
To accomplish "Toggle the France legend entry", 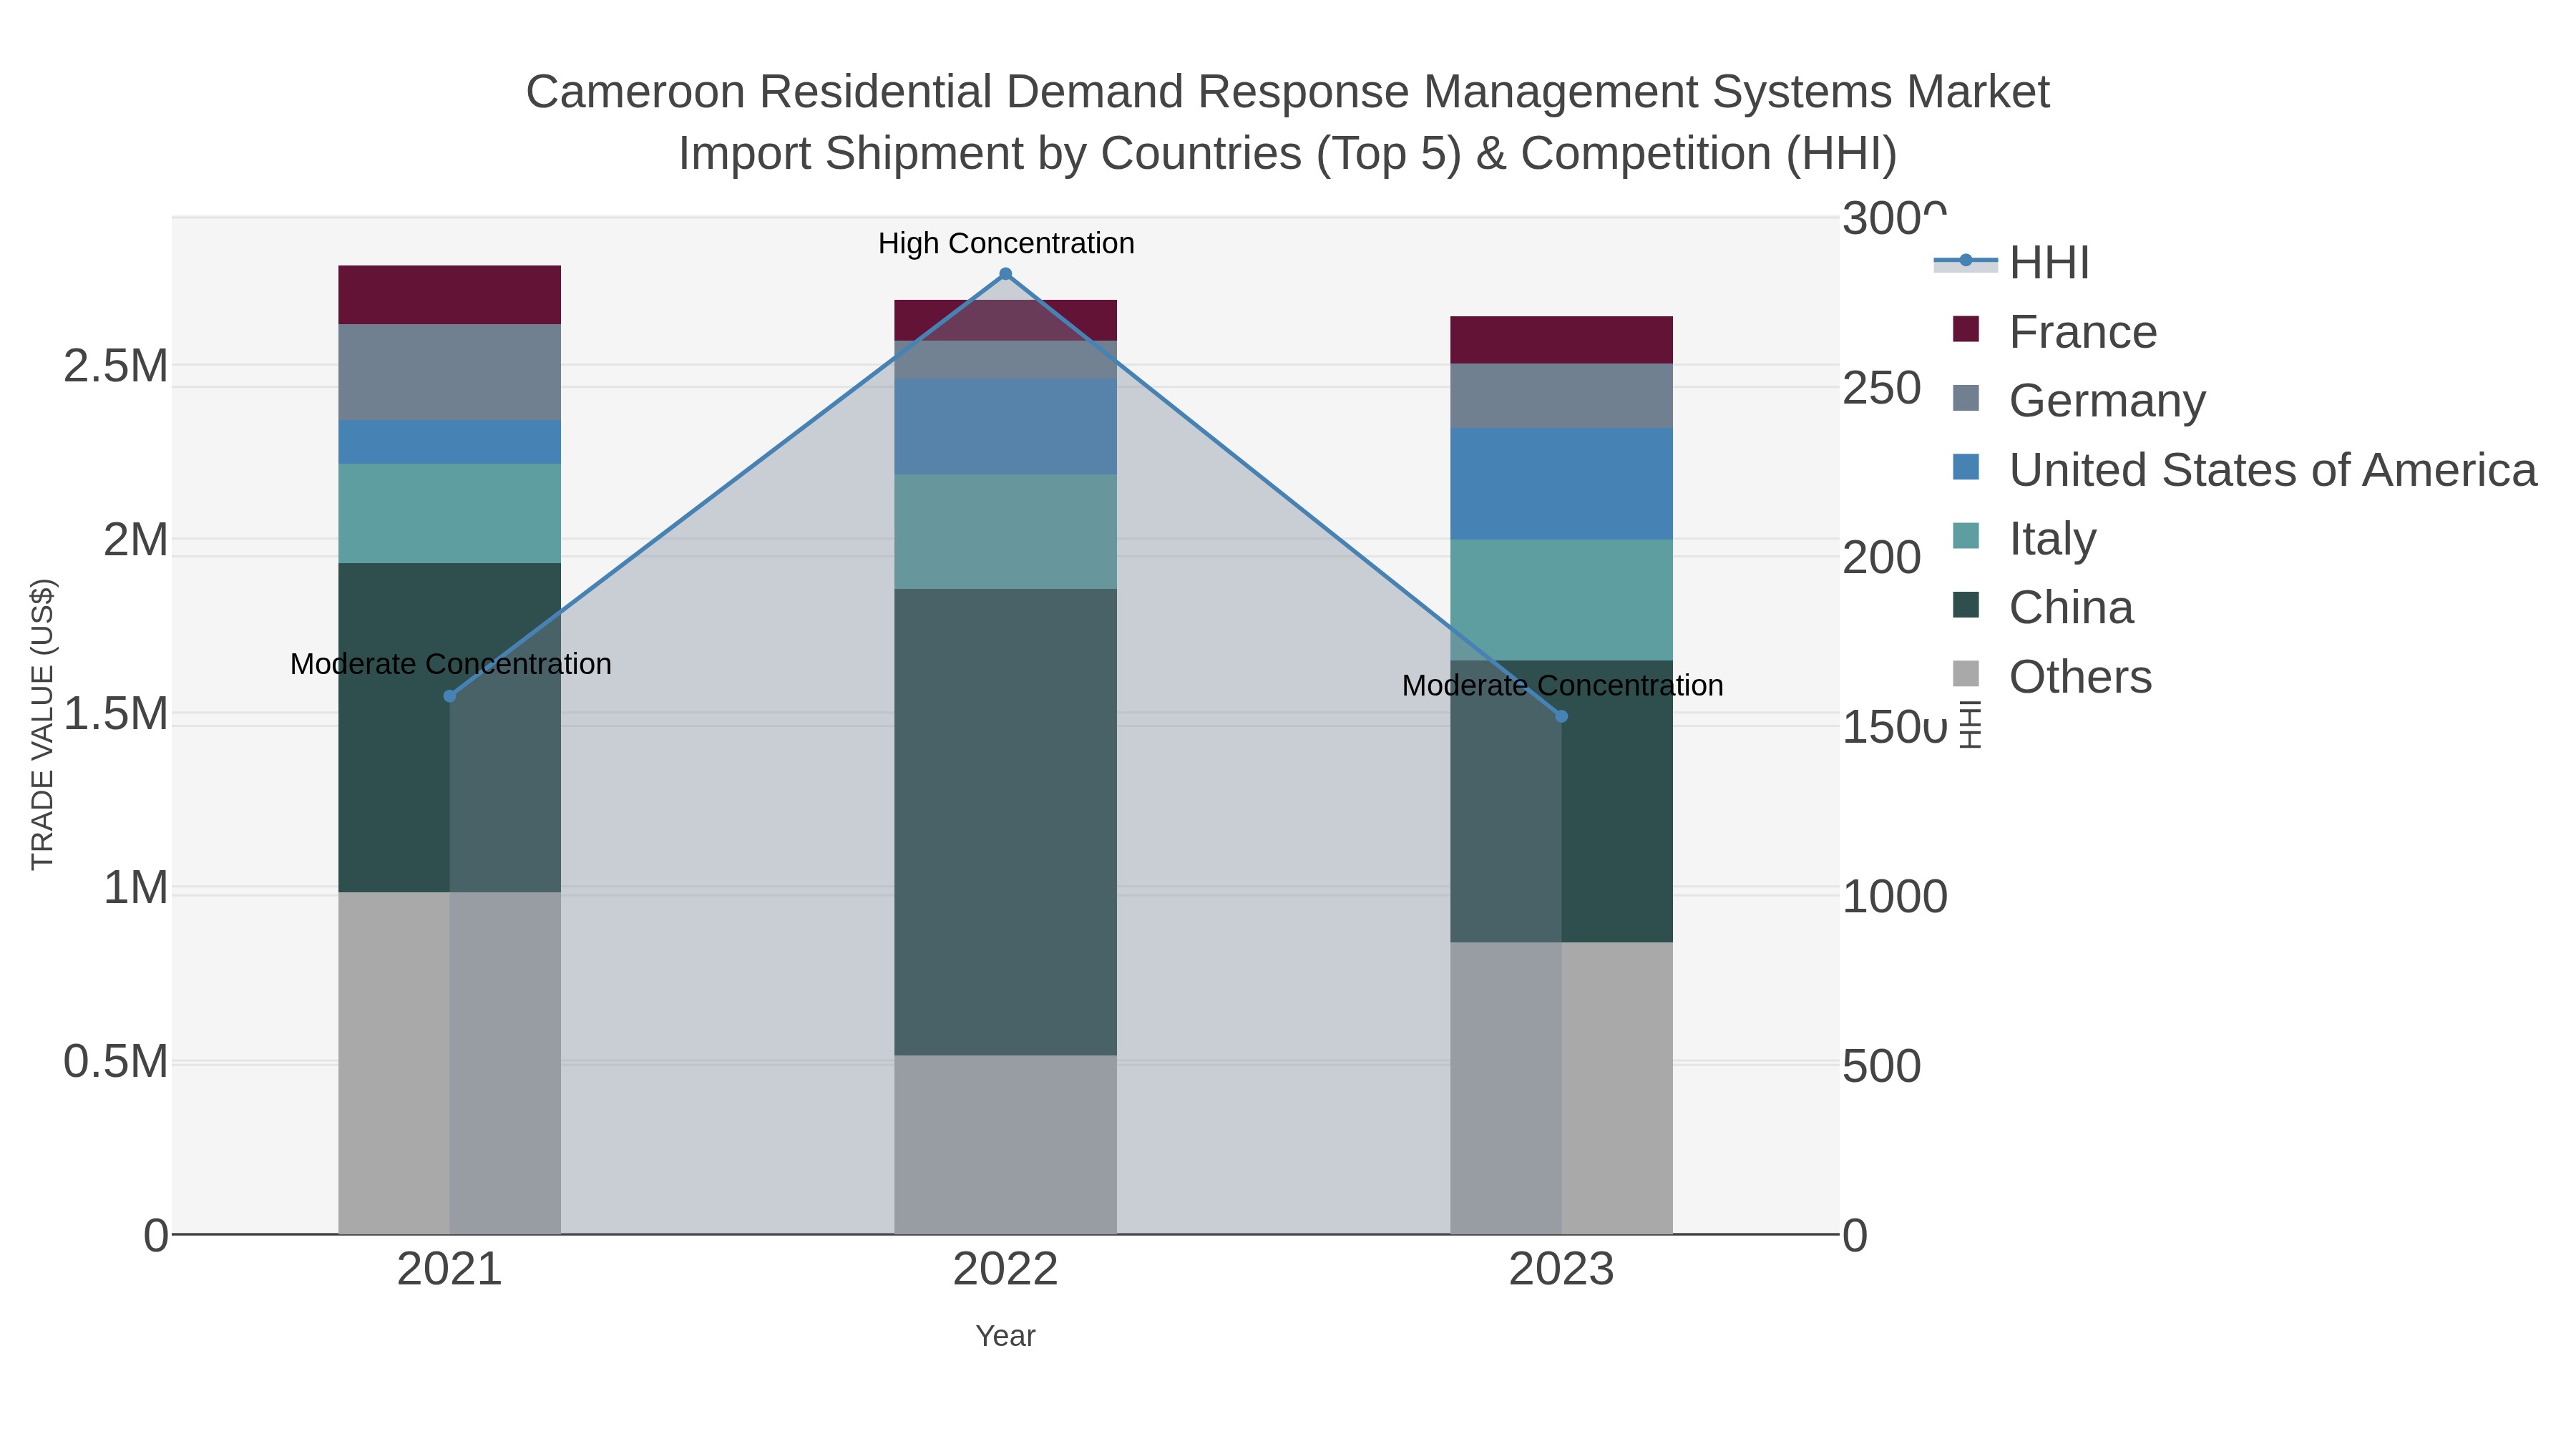I will click(x=2055, y=332).
